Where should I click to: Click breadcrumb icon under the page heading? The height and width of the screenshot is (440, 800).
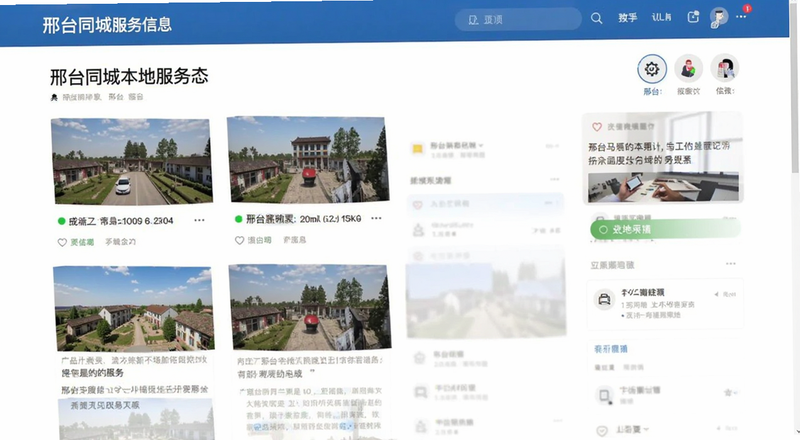54,97
